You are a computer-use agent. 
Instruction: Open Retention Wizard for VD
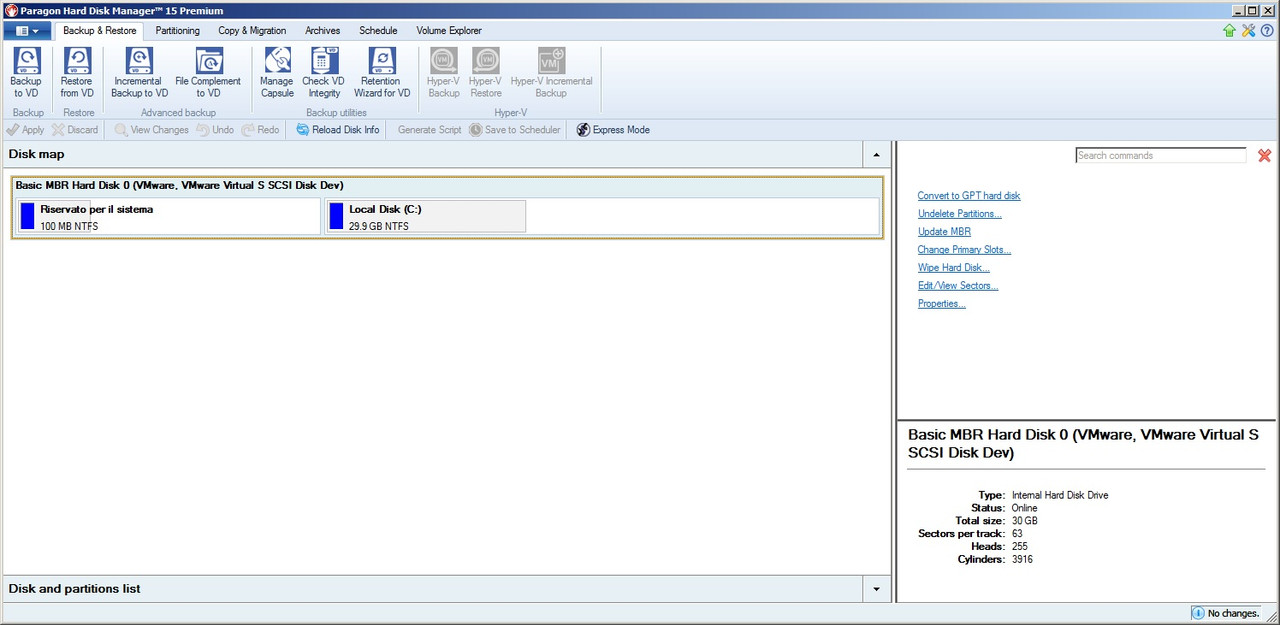(x=382, y=73)
